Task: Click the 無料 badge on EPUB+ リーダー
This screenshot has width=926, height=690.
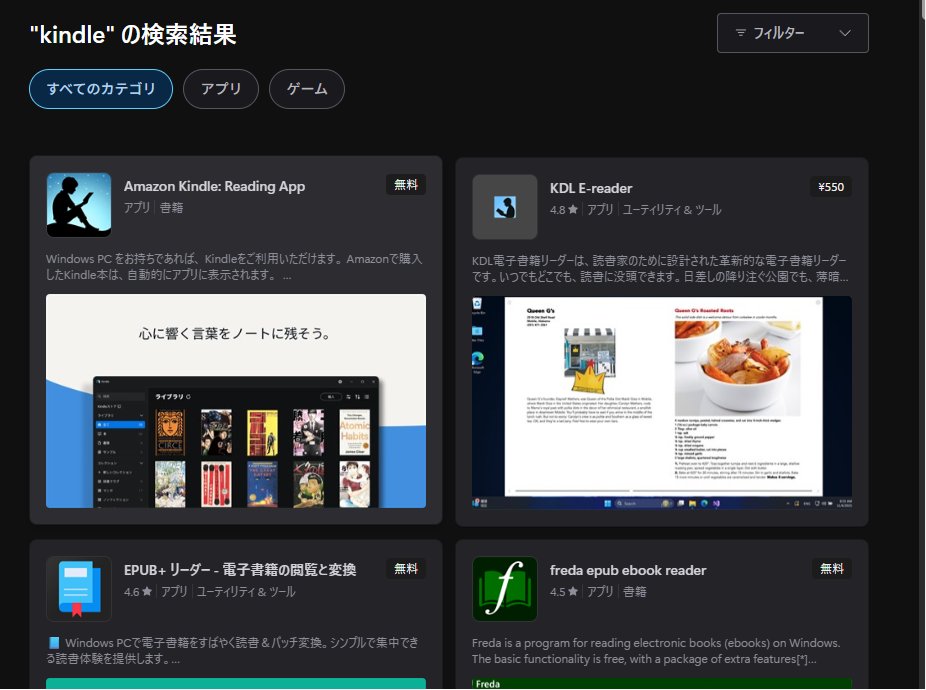Action: point(406,569)
